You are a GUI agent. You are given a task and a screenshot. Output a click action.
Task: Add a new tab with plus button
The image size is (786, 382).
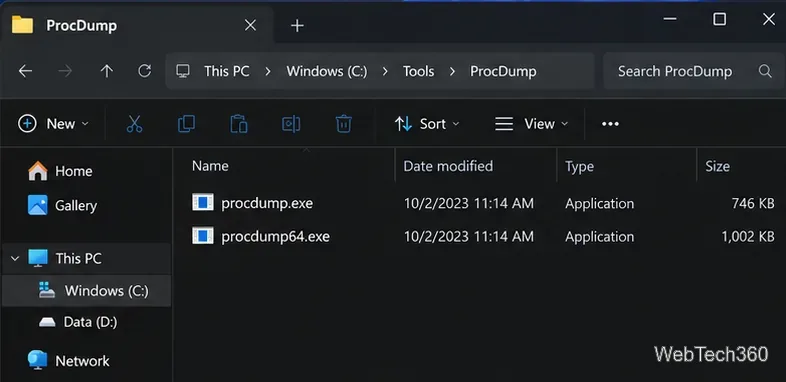pyautogui.click(x=297, y=26)
